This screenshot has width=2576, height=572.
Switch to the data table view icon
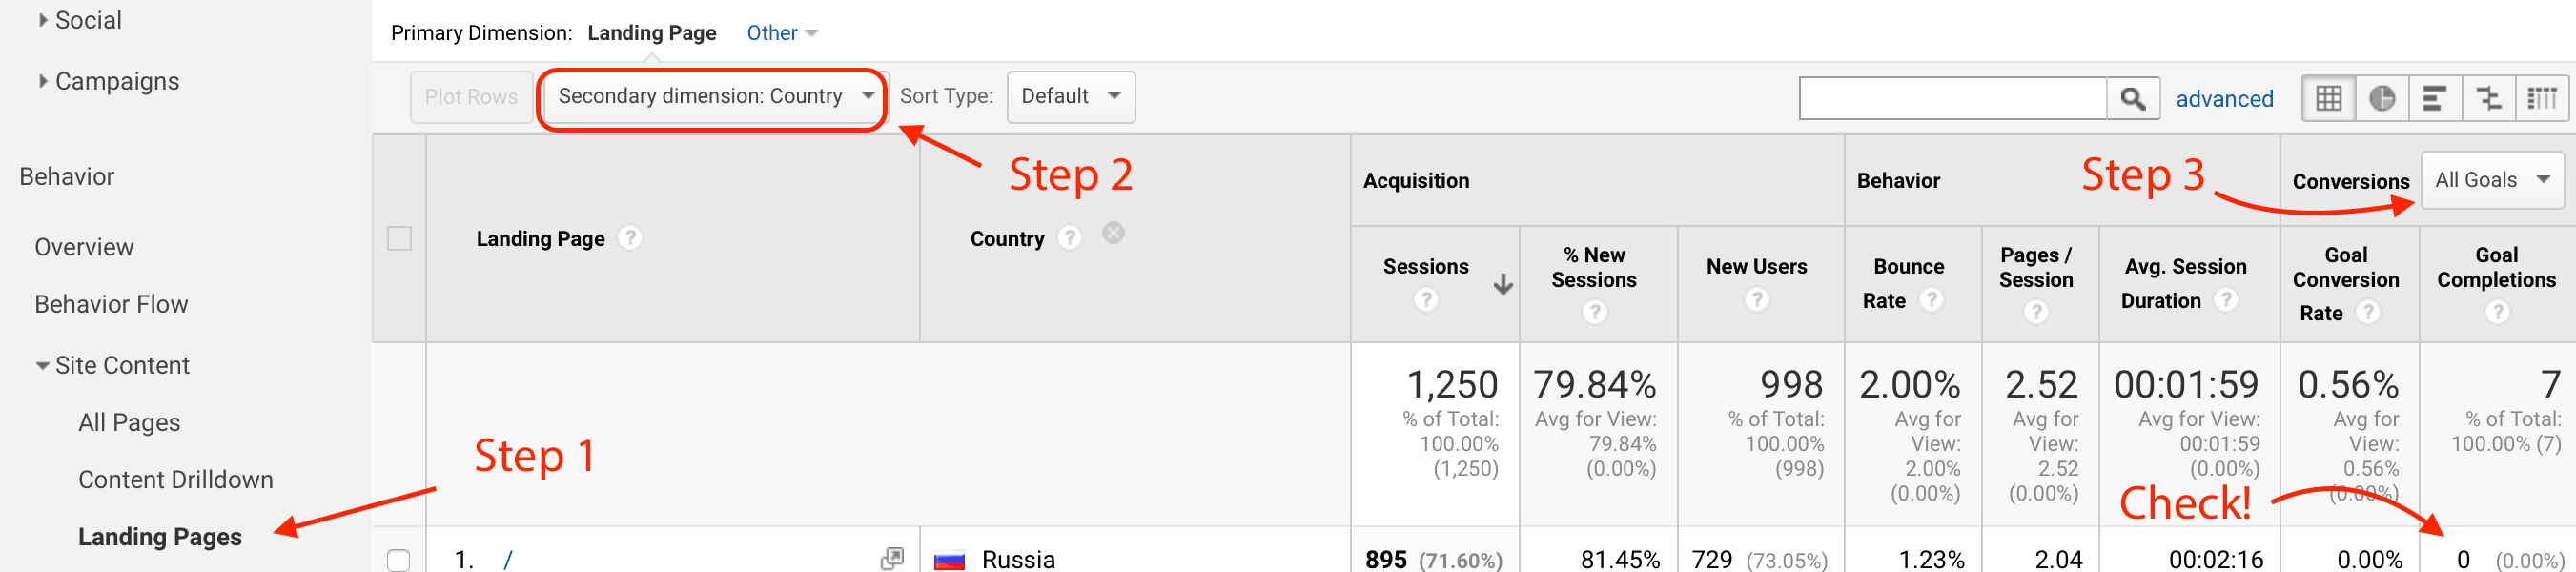[x=2328, y=98]
